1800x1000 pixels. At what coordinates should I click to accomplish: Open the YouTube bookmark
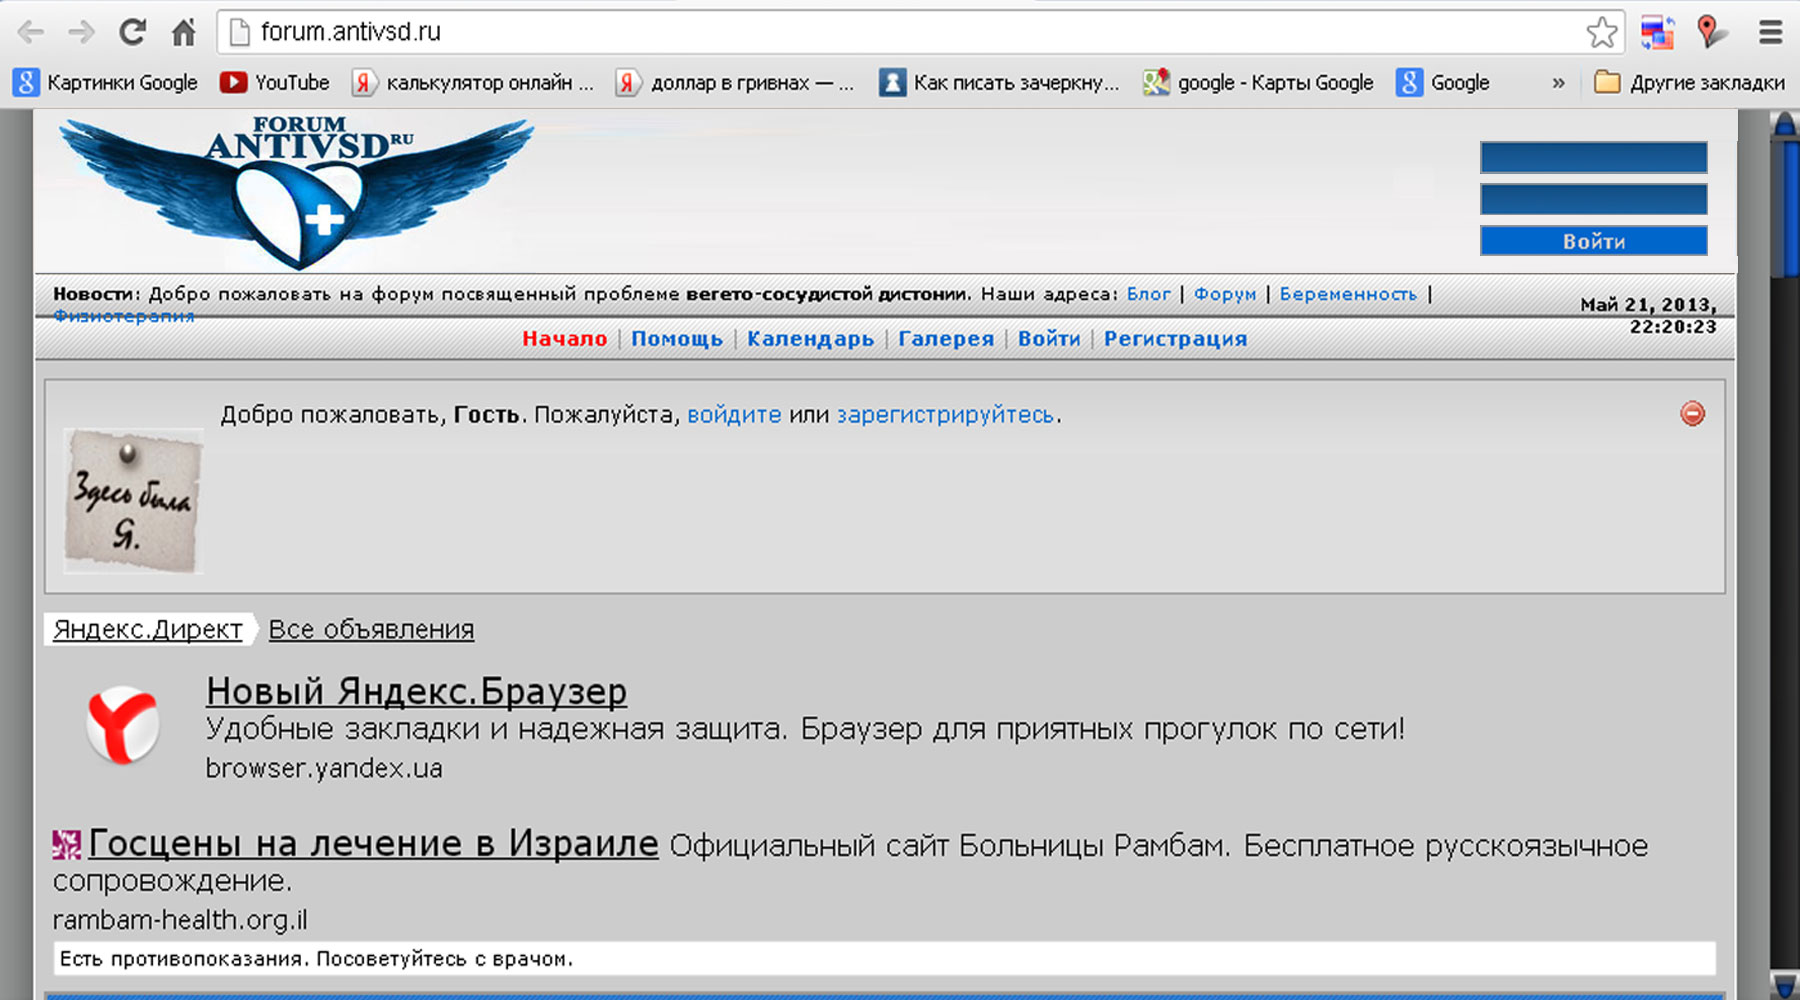click(x=275, y=83)
